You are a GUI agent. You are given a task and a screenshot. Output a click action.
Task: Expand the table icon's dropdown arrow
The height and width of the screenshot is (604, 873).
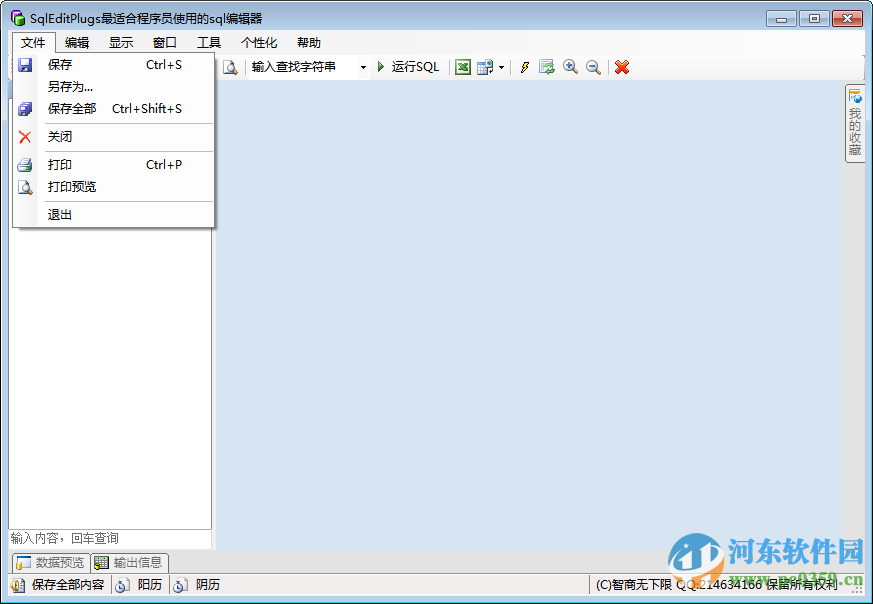500,67
